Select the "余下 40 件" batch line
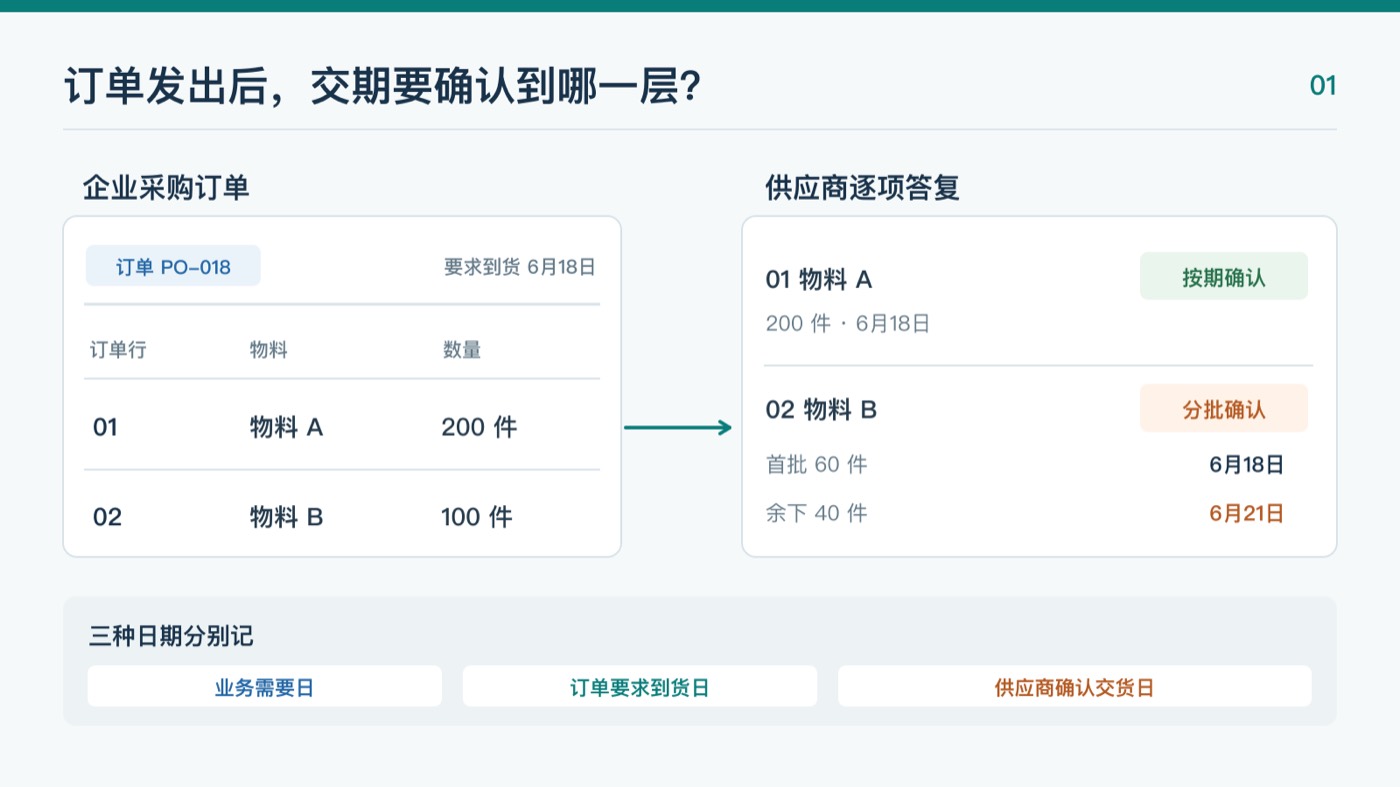The height and width of the screenshot is (787, 1400). pos(816,513)
